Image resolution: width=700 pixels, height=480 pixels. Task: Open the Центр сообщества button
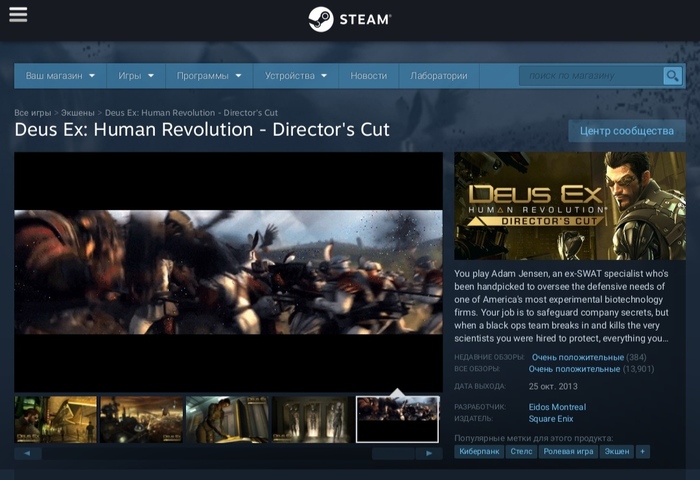pos(627,131)
